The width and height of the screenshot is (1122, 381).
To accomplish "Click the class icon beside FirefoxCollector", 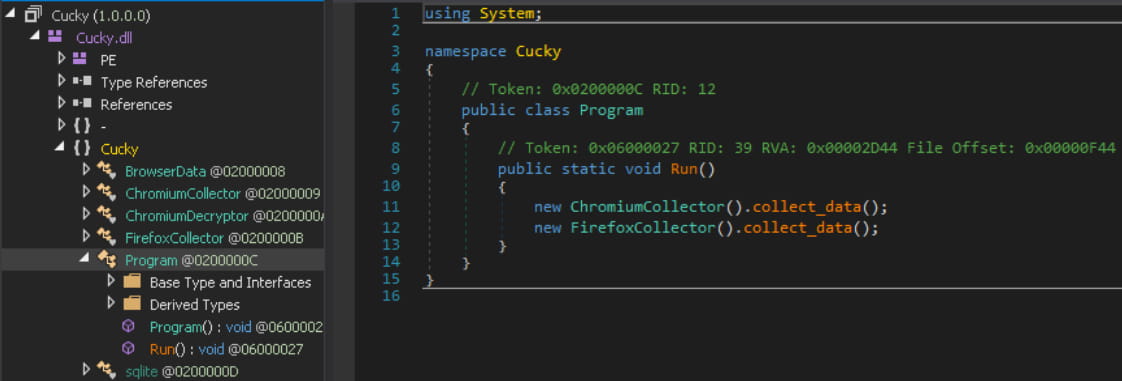I will [107, 238].
